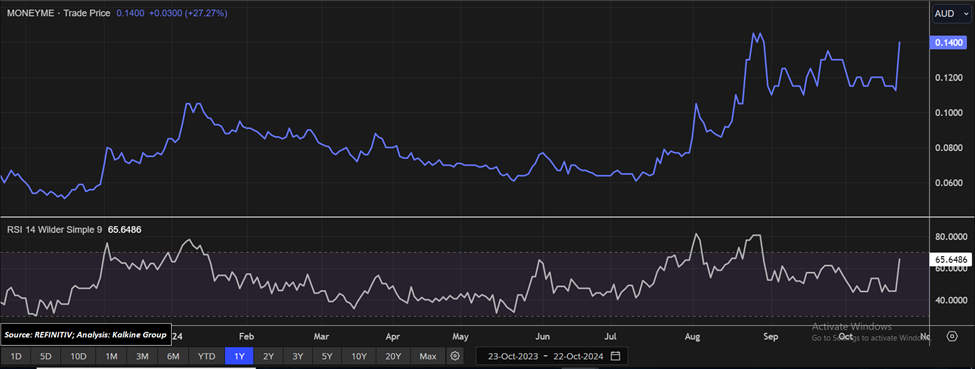The height and width of the screenshot is (369, 975).
Task: Select the 5D time range
Action: (46, 357)
